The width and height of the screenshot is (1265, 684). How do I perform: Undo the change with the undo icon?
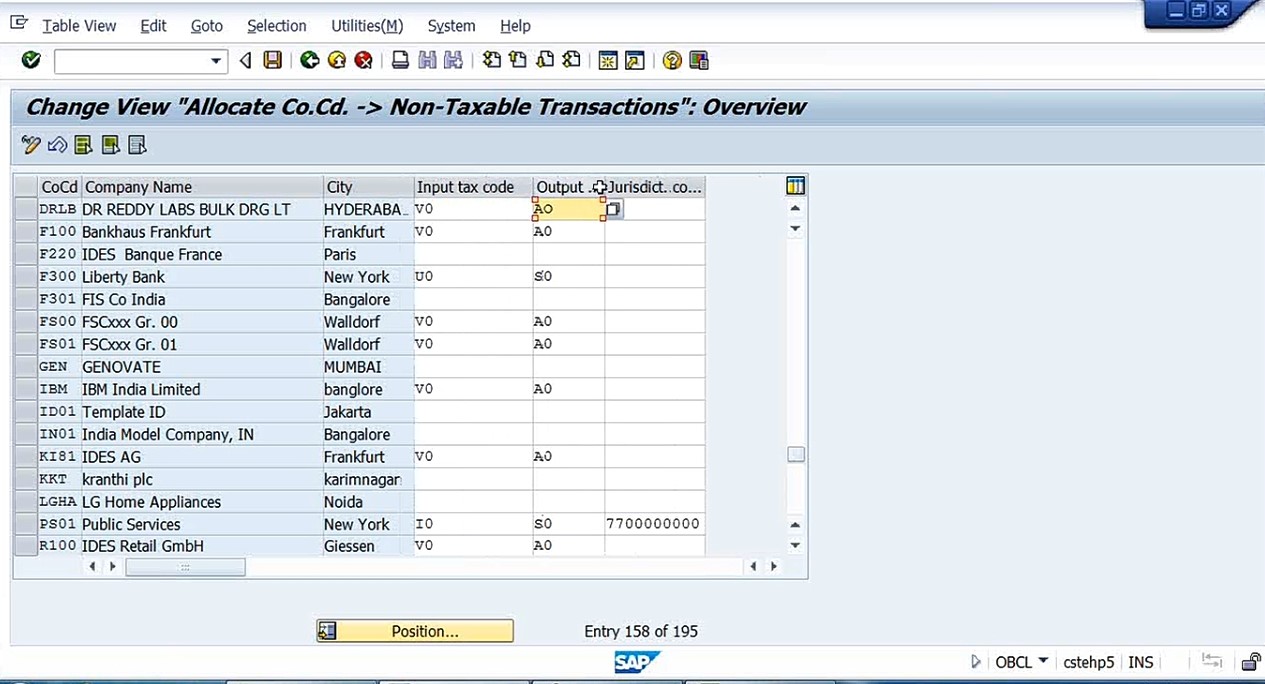point(57,146)
